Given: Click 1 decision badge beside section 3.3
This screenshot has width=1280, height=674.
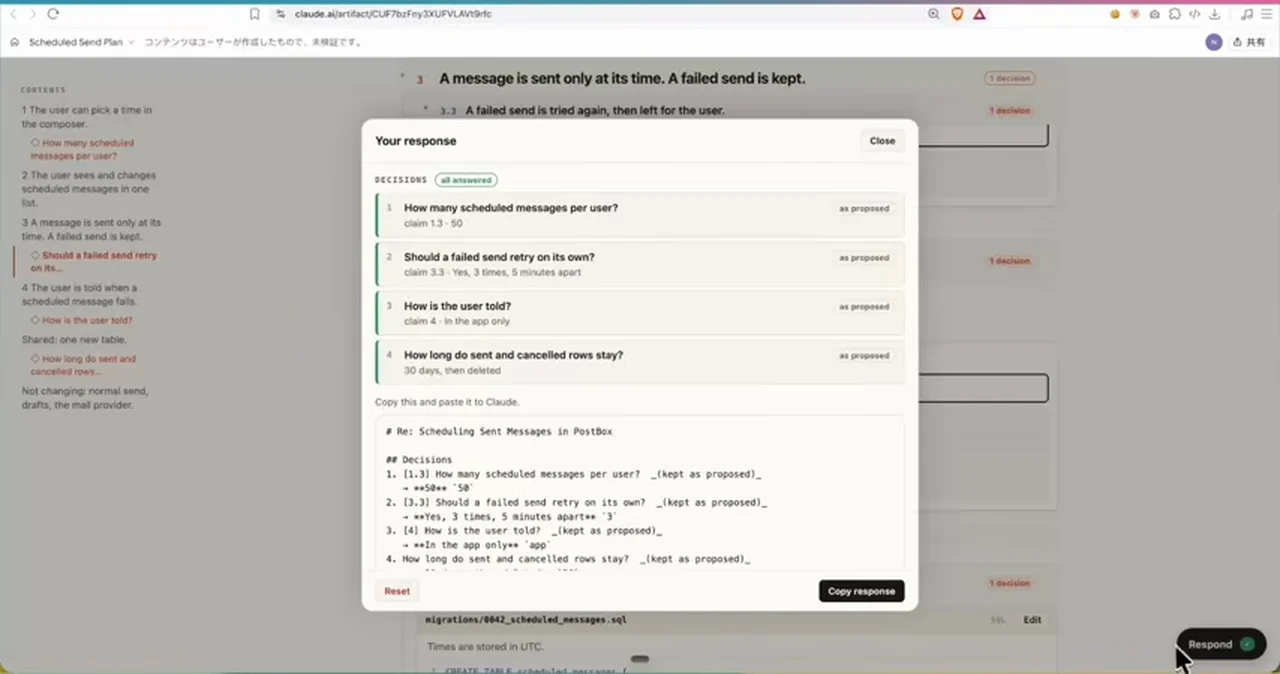Looking at the screenshot, I should pos(1009,111).
